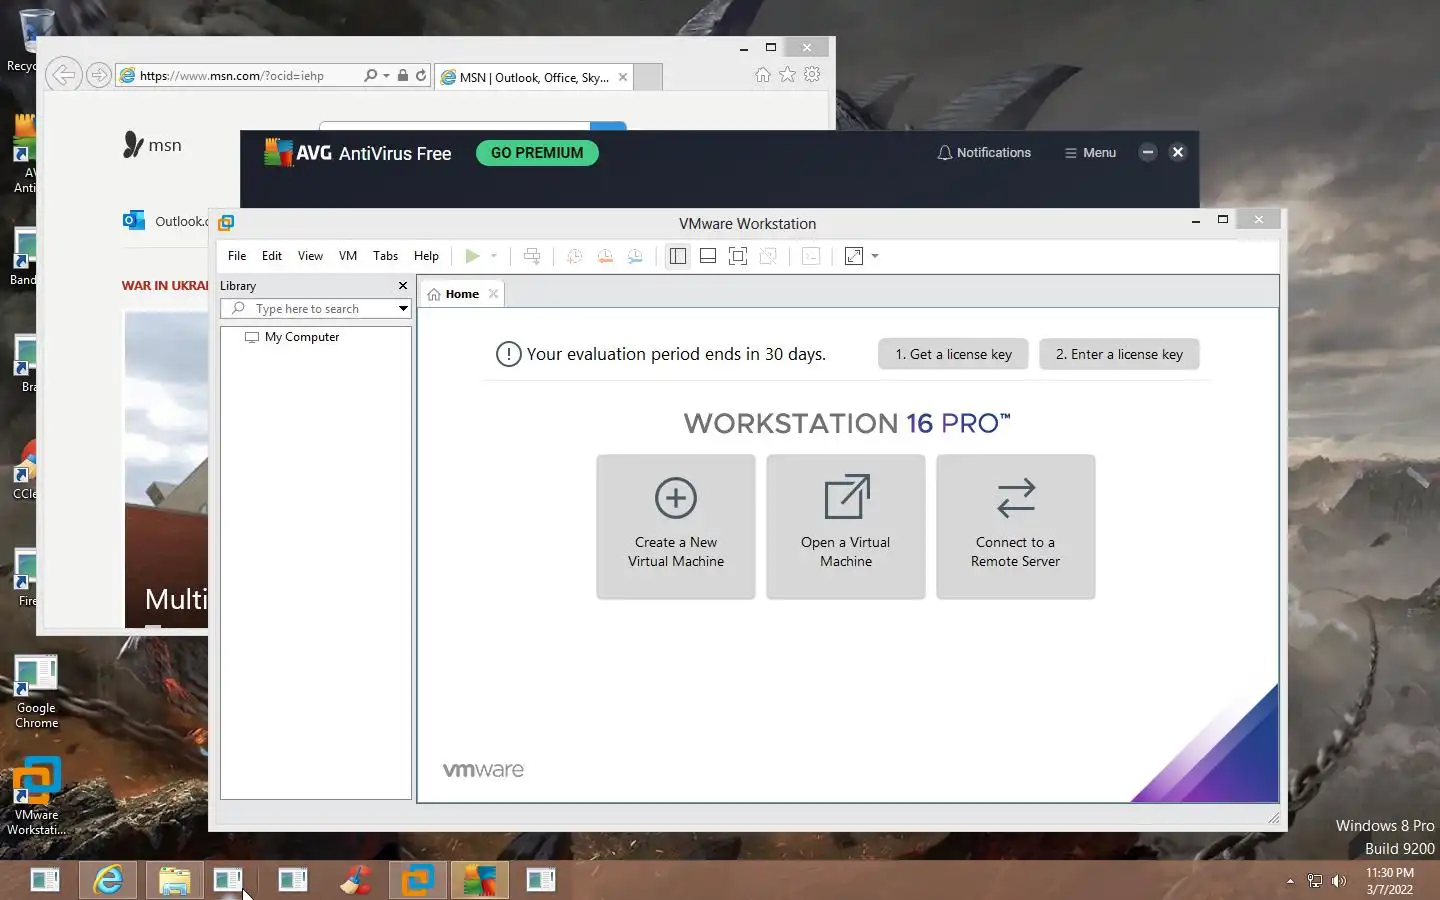Open the VM menu
The width and height of the screenshot is (1440, 900).
pyautogui.click(x=348, y=256)
